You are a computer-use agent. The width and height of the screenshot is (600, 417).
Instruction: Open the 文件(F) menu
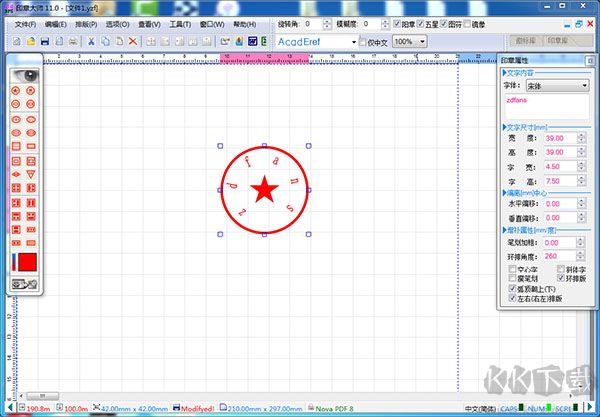(x=25, y=23)
